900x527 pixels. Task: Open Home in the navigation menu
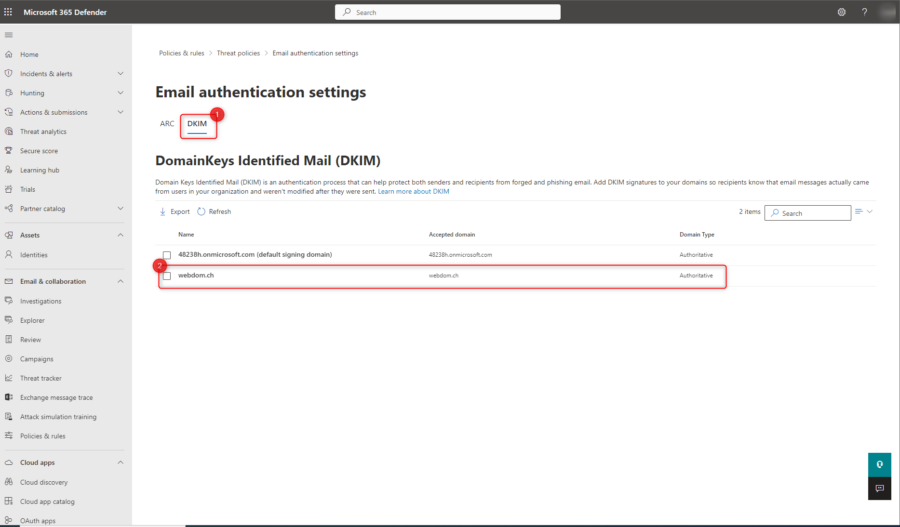(29, 55)
